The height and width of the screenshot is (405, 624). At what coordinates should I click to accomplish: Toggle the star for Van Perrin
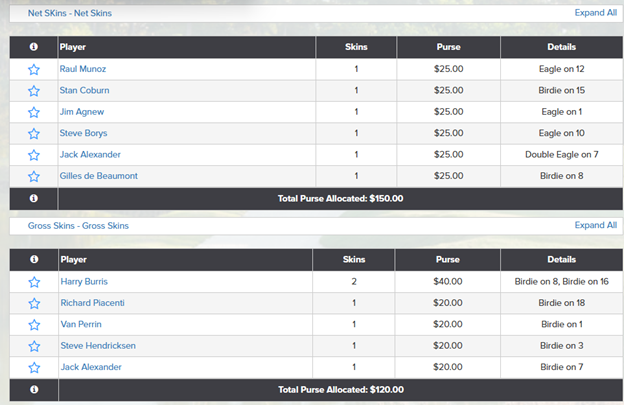[34, 325]
